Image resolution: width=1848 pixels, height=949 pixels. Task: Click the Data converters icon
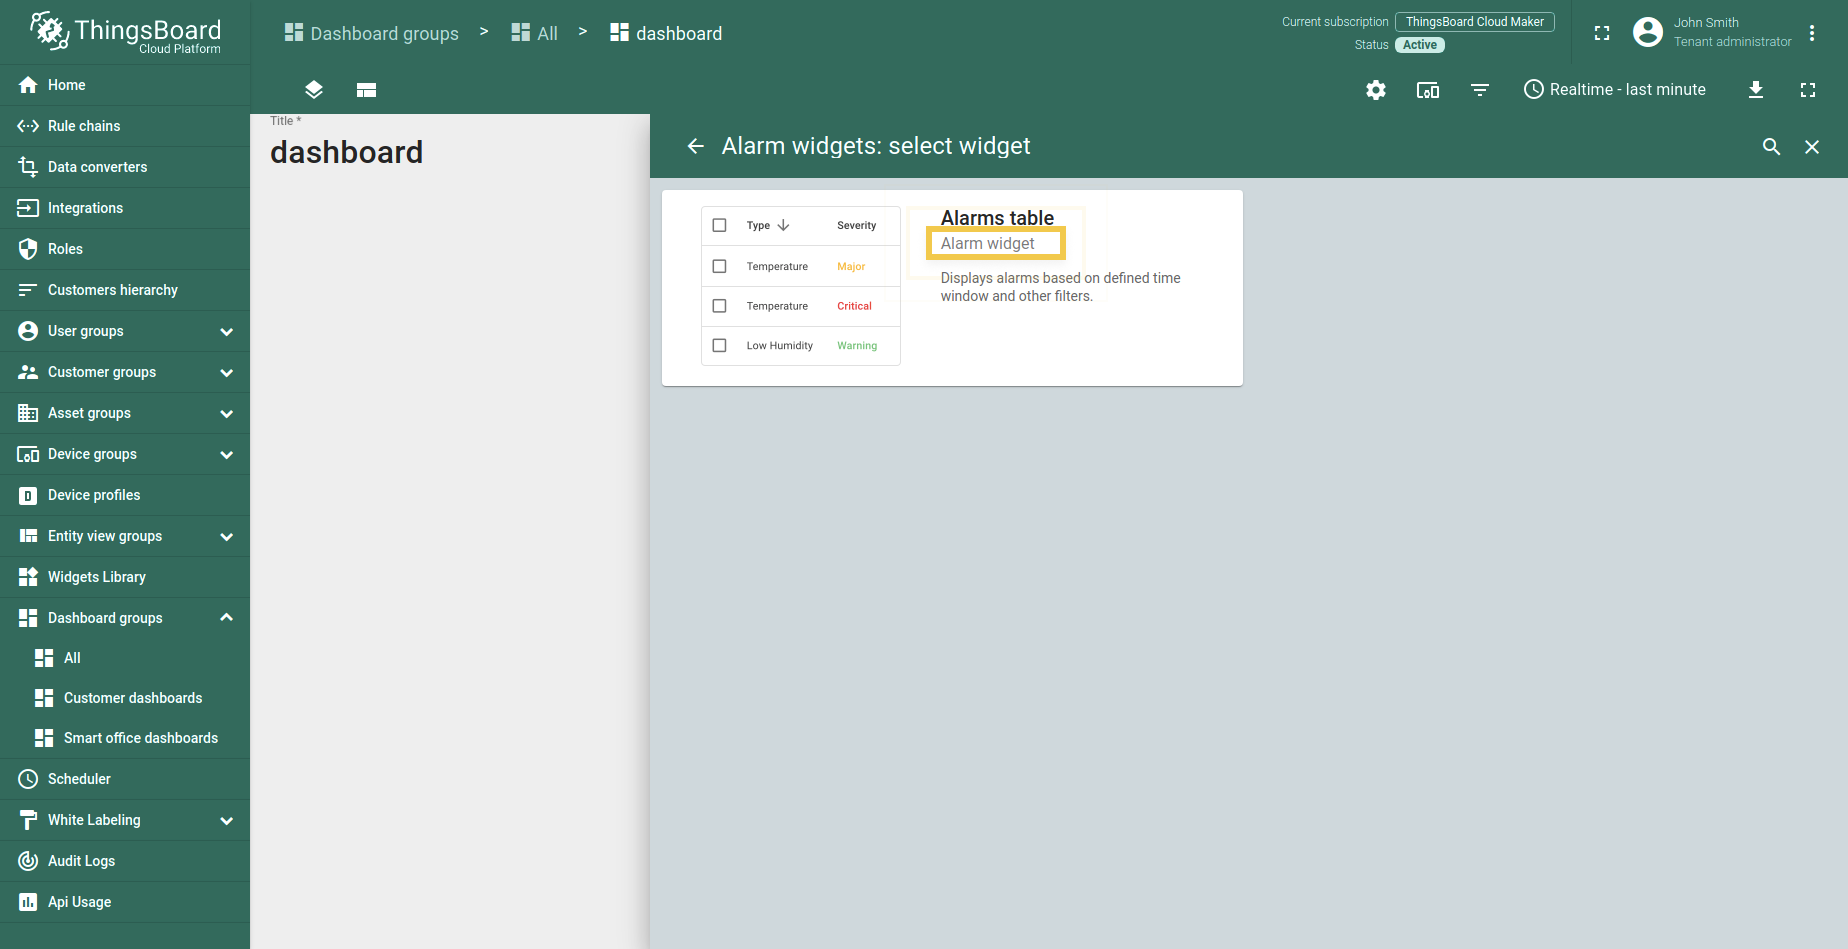28,167
